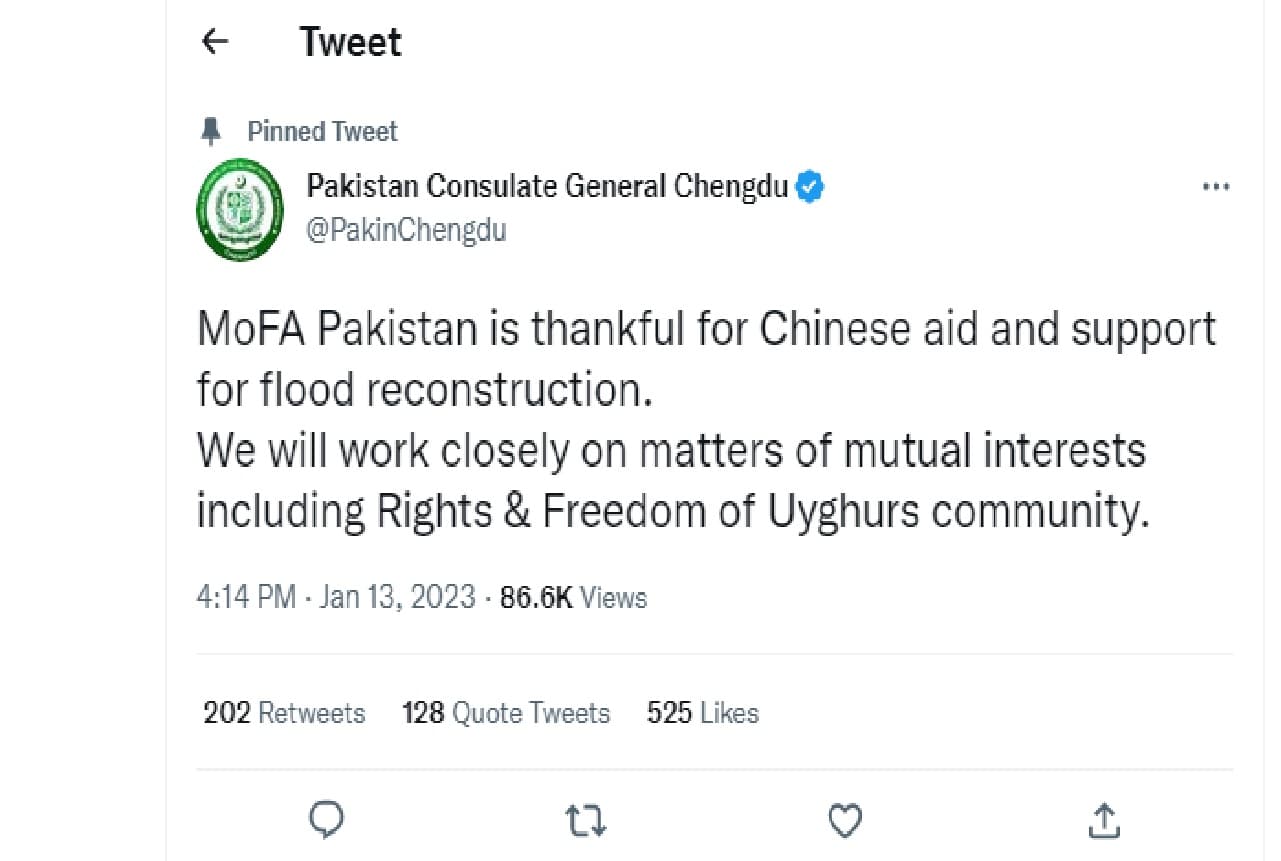
Task: Click the retweet arrows icon
Action: [x=585, y=821]
